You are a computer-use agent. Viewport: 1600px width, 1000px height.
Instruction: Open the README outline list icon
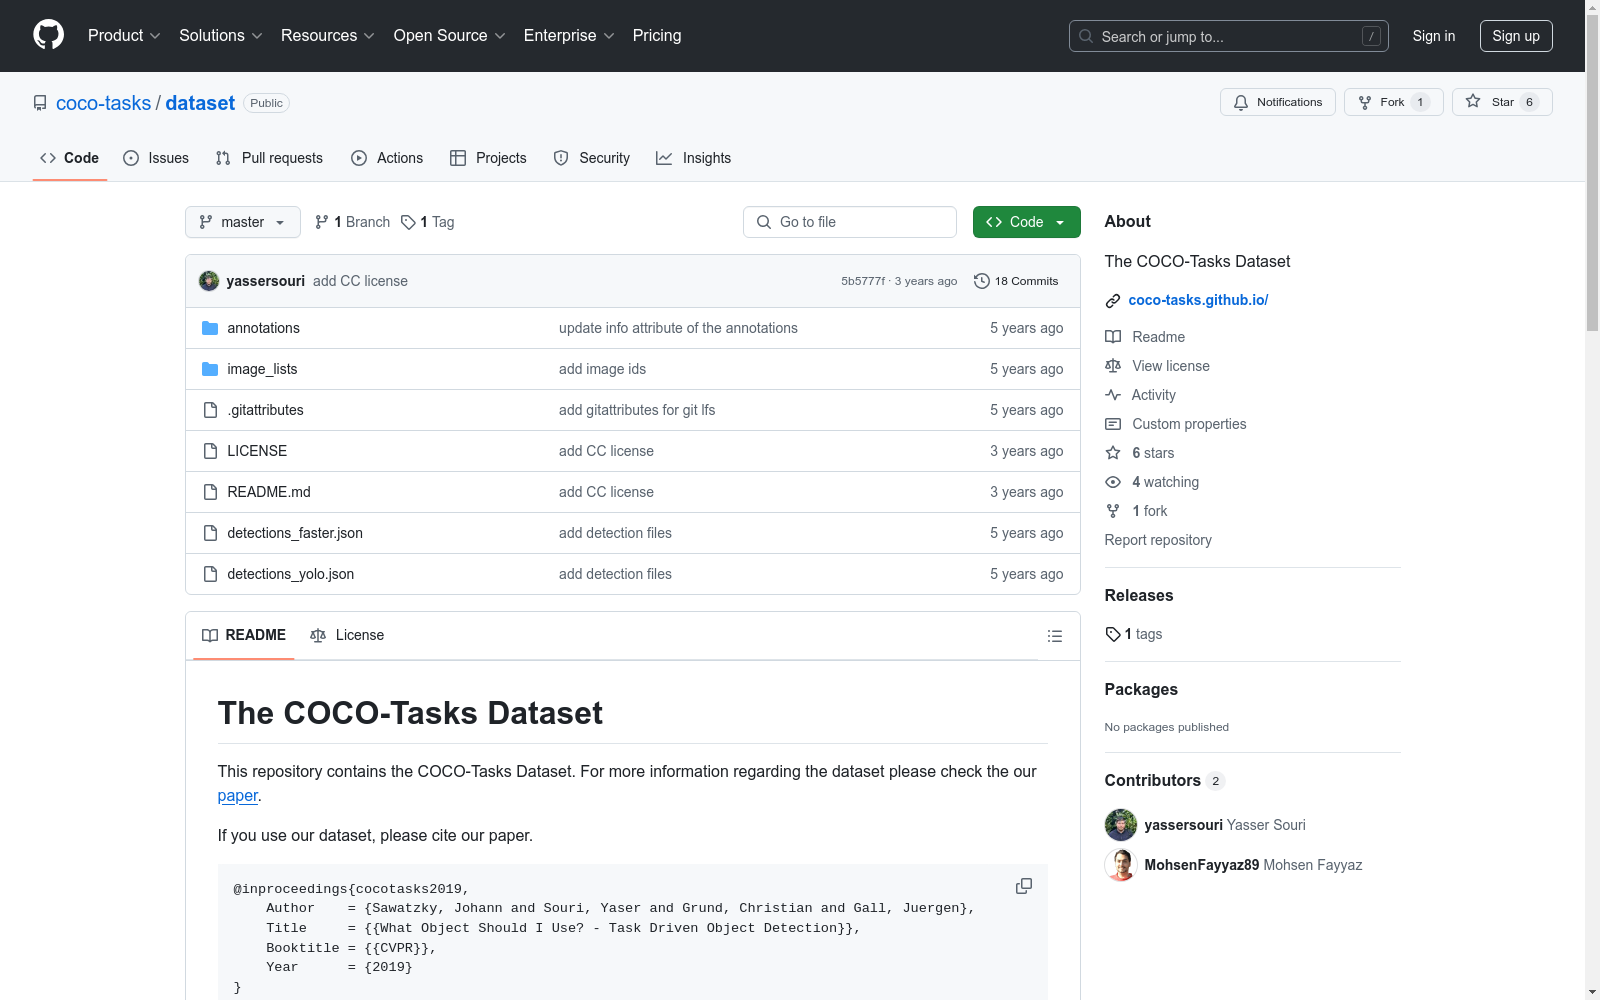click(1054, 636)
